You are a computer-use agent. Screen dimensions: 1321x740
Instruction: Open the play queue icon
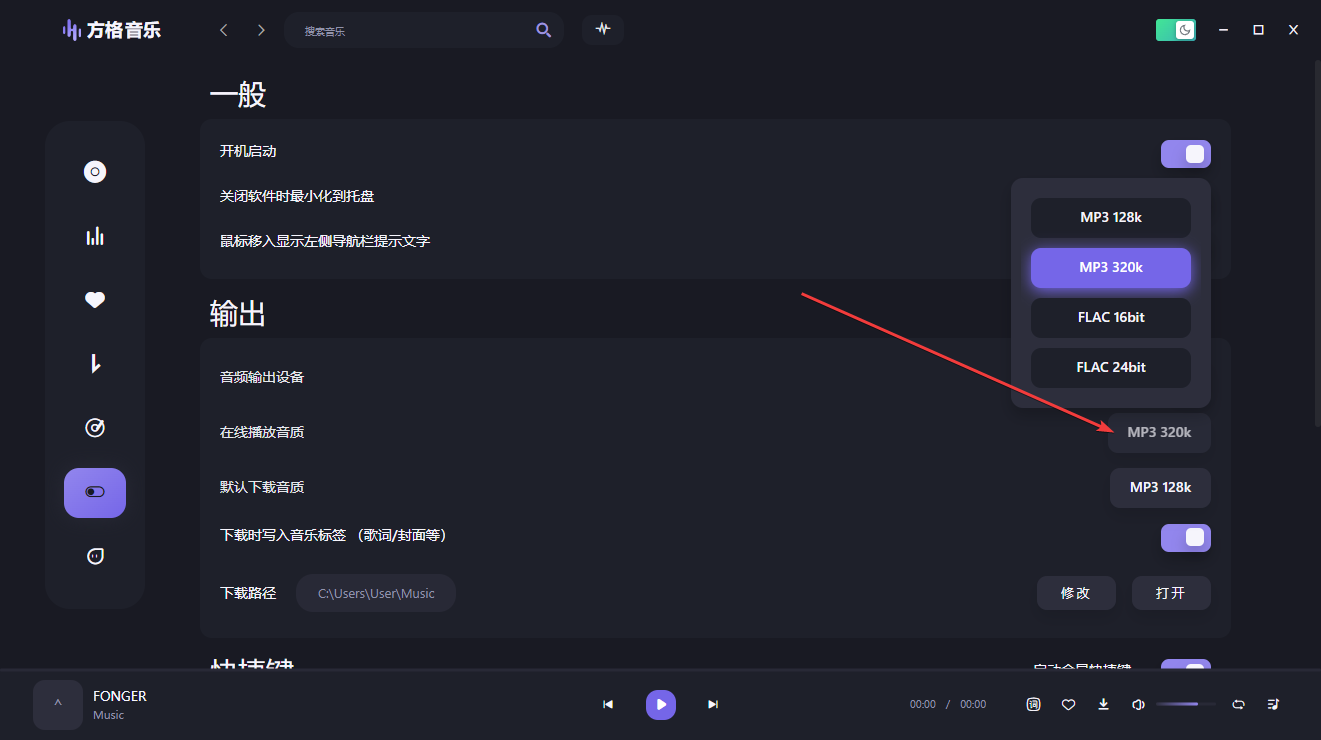point(1273,704)
